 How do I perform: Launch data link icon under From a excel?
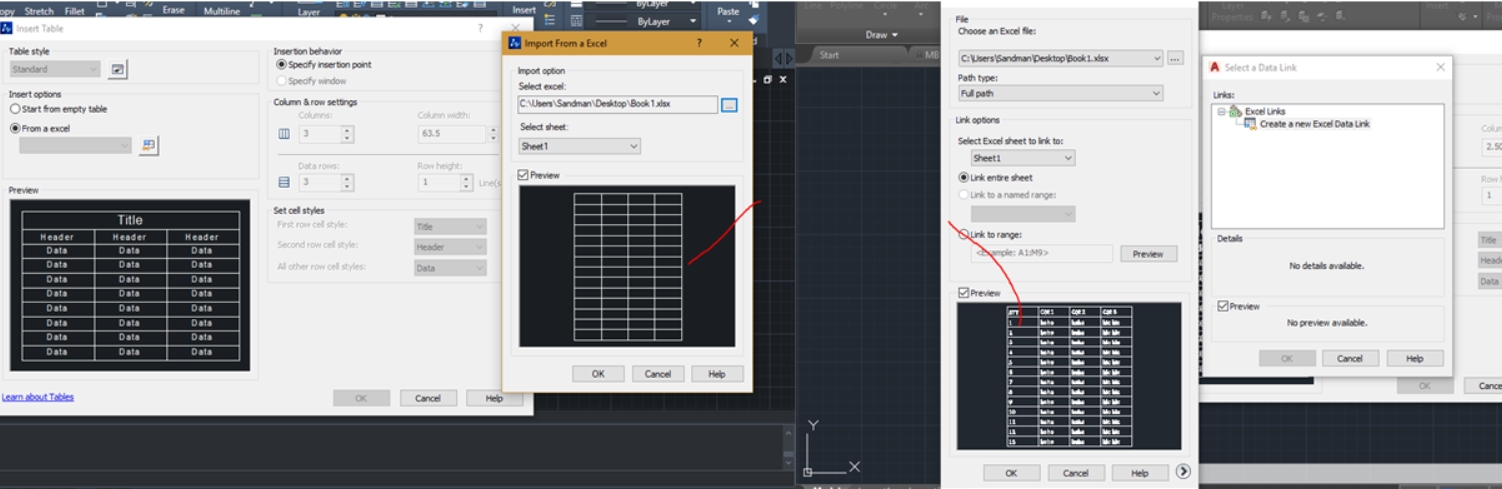point(149,146)
